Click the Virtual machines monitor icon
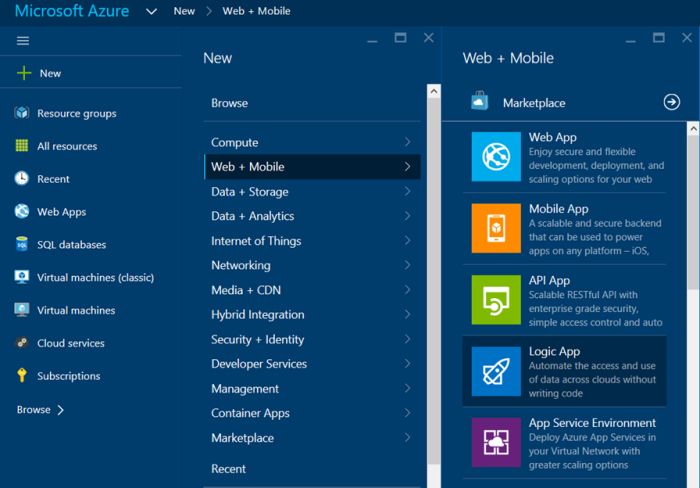The width and height of the screenshot is (700, 488). [x=21, y=309]
